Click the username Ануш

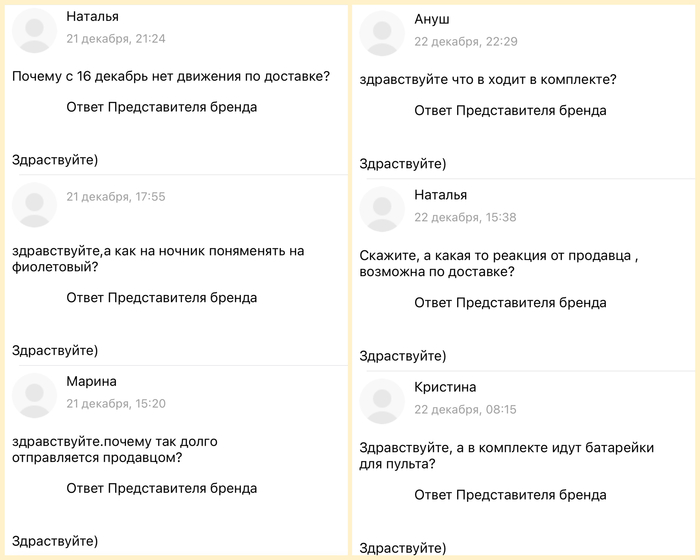coord(432,19)
